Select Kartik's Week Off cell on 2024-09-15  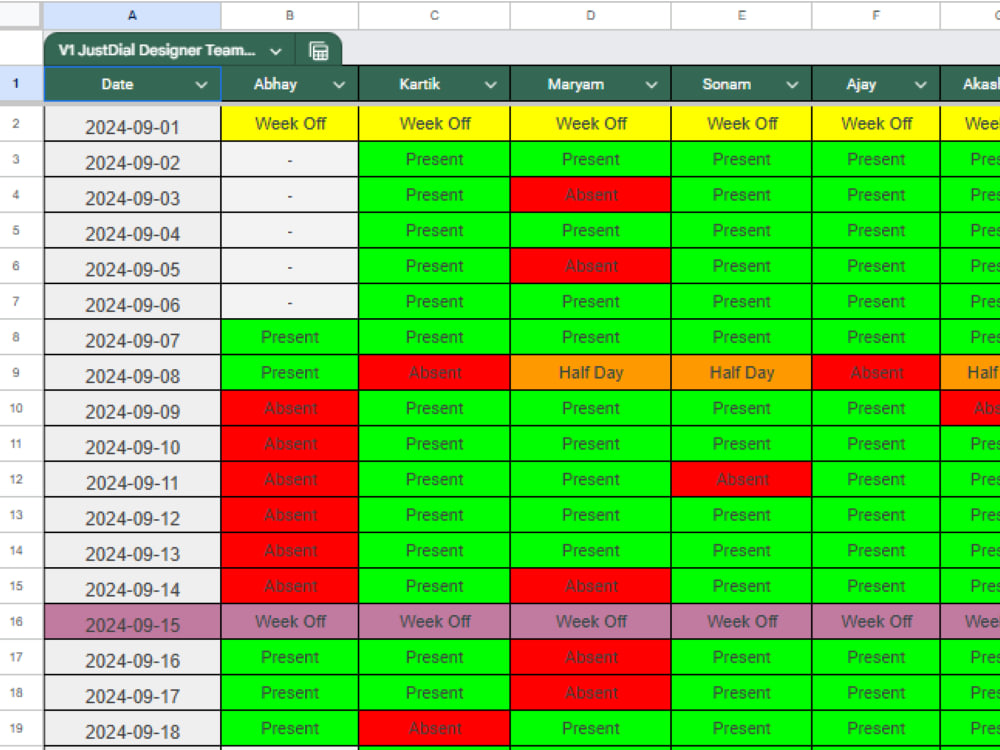[434, 622]
